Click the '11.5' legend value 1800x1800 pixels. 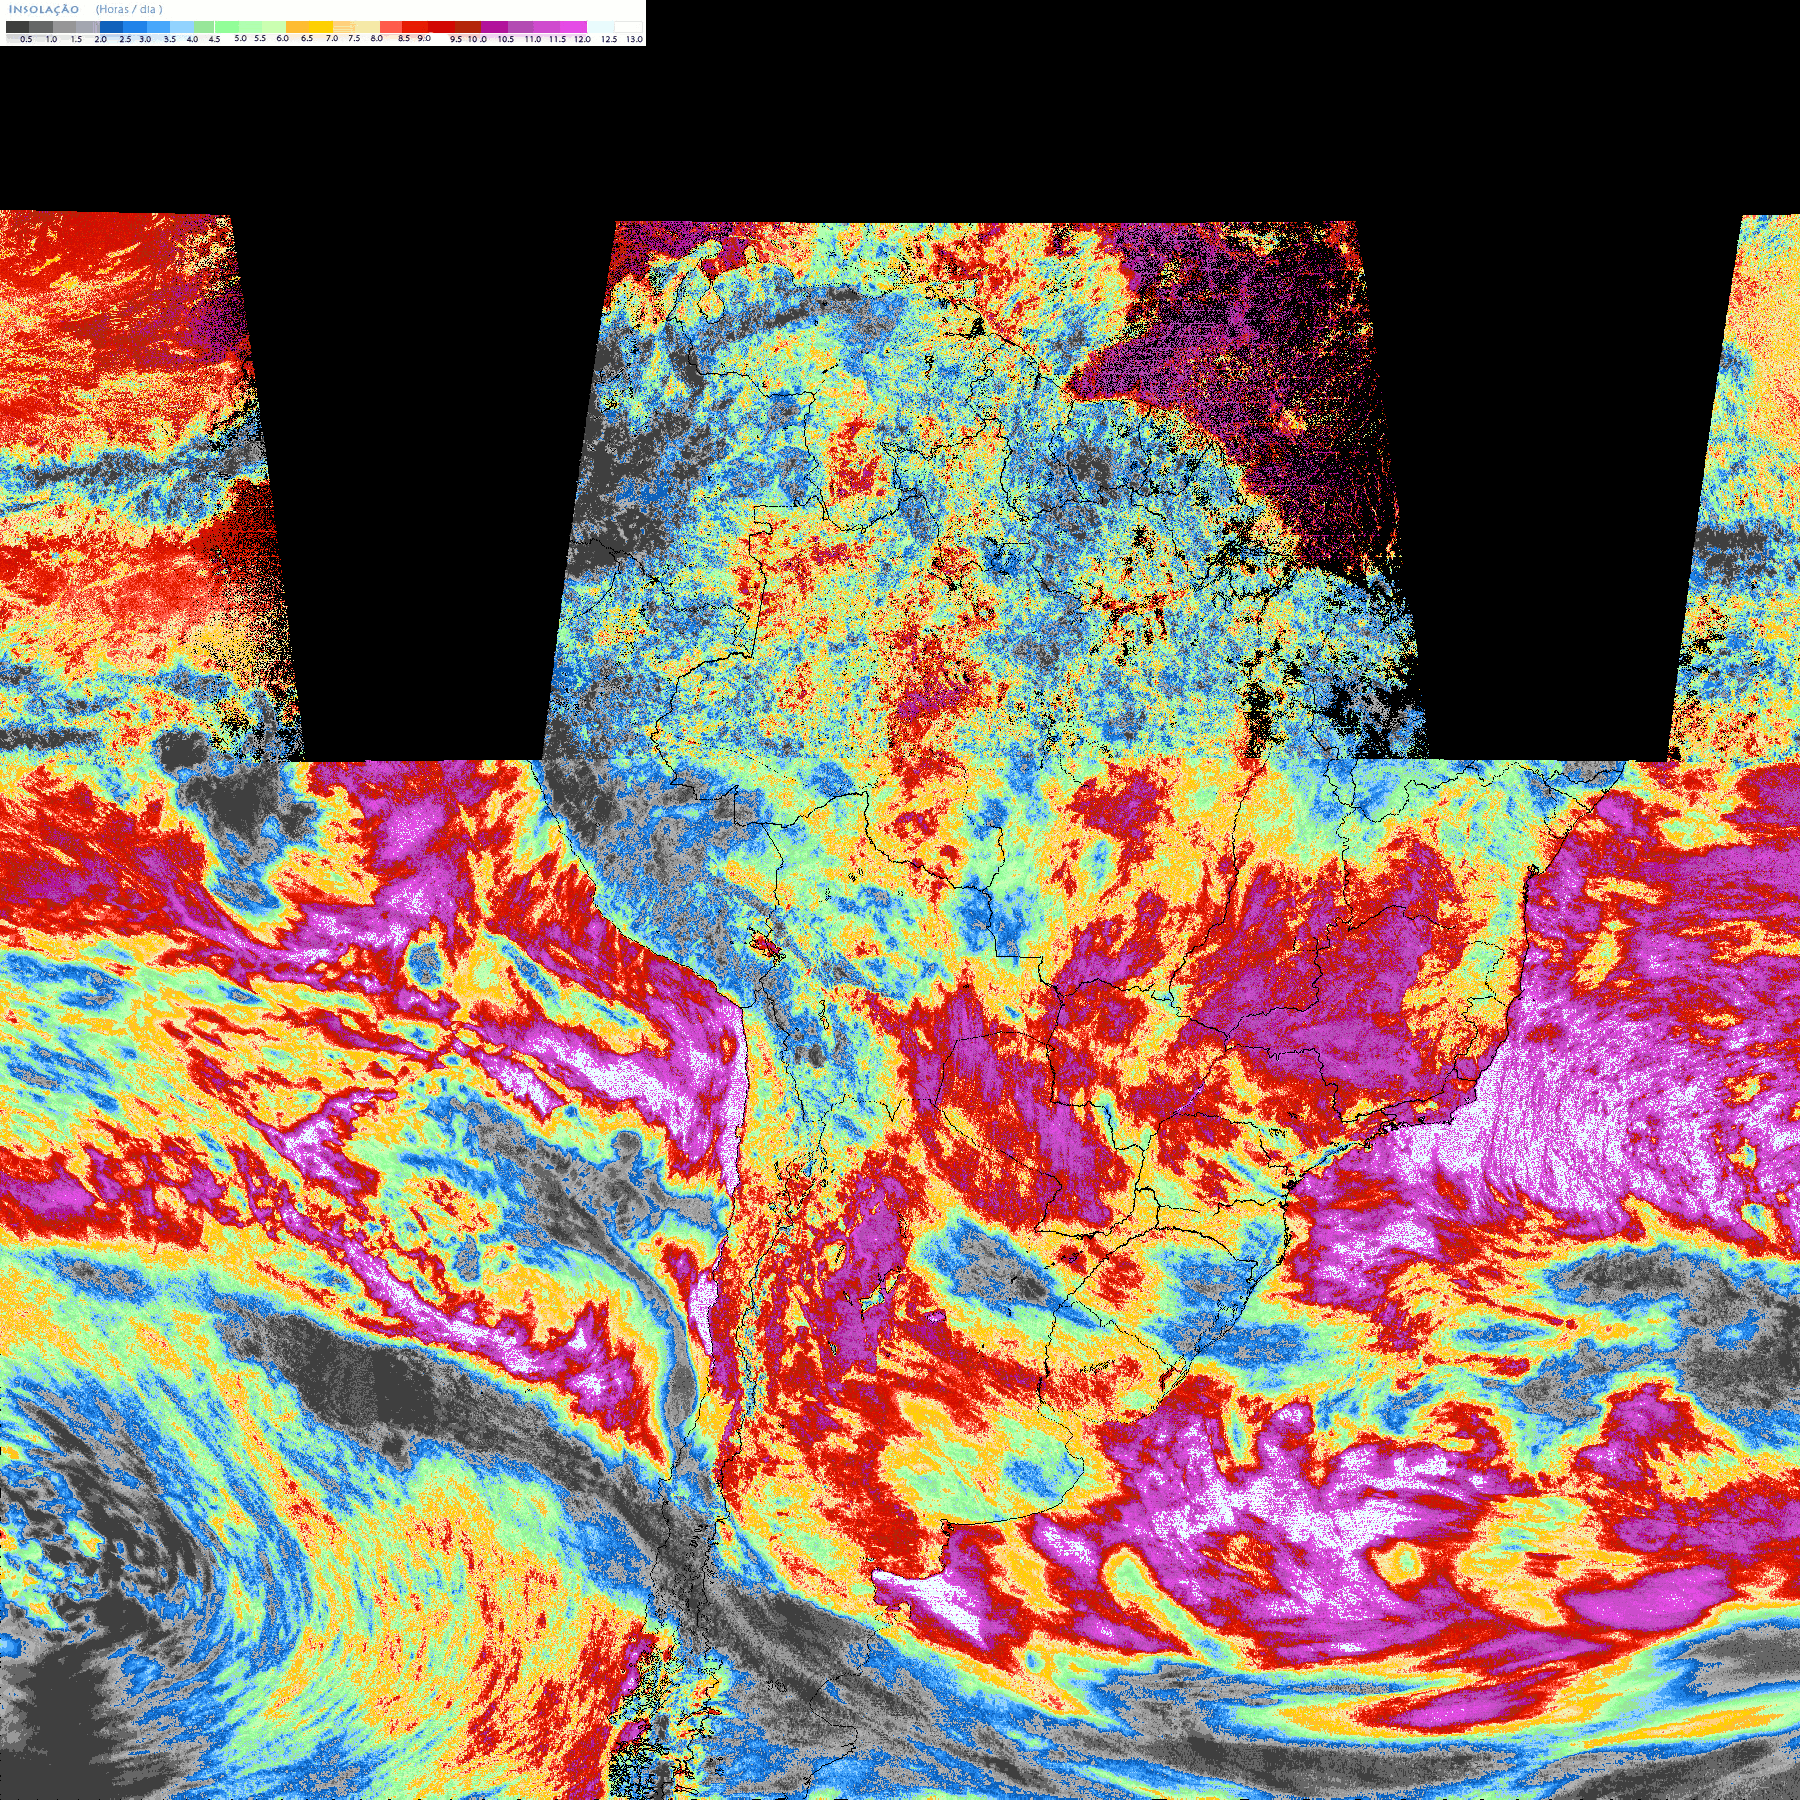click(557, 39)
